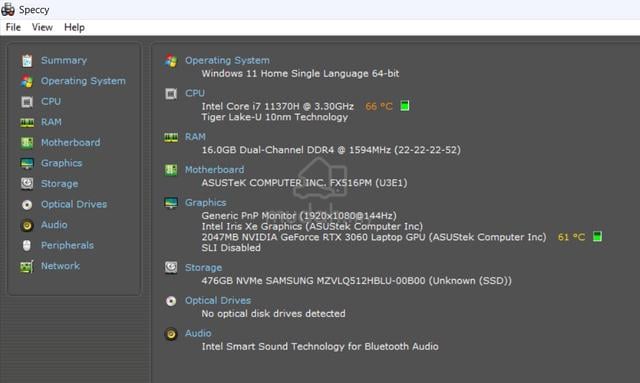Click the RAM stick icon in sidebar
The width and height of the screenshot is (640, 383).
click(27, 122)
